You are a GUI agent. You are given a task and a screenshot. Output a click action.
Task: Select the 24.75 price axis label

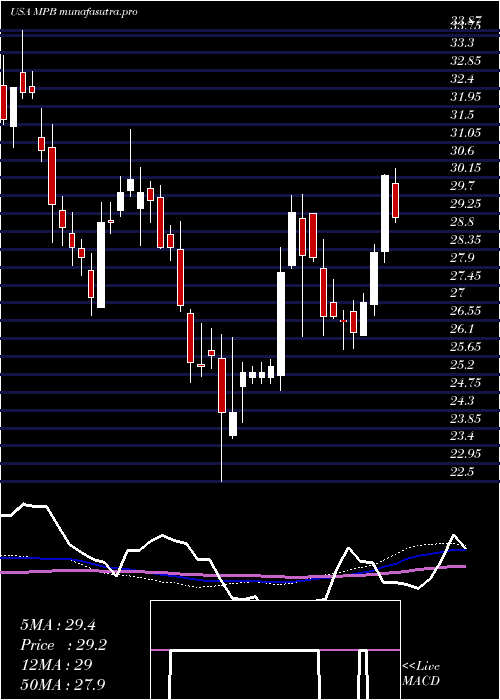(466, 382)
